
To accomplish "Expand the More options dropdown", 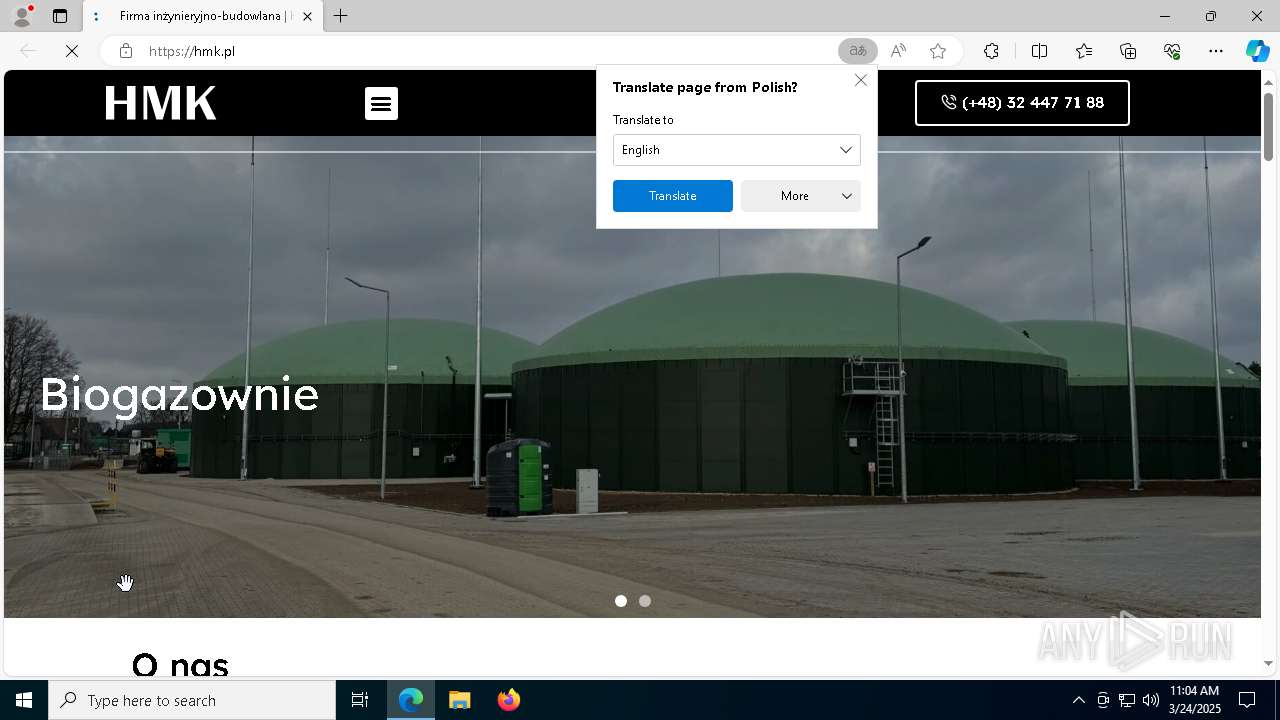I will pos(801,196).
